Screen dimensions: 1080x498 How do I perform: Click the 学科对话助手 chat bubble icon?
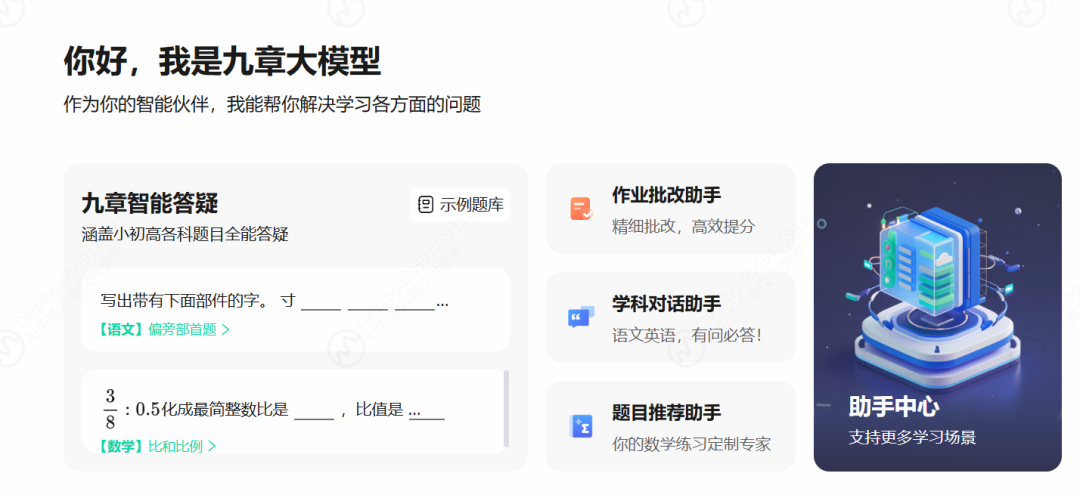point(581,317)
